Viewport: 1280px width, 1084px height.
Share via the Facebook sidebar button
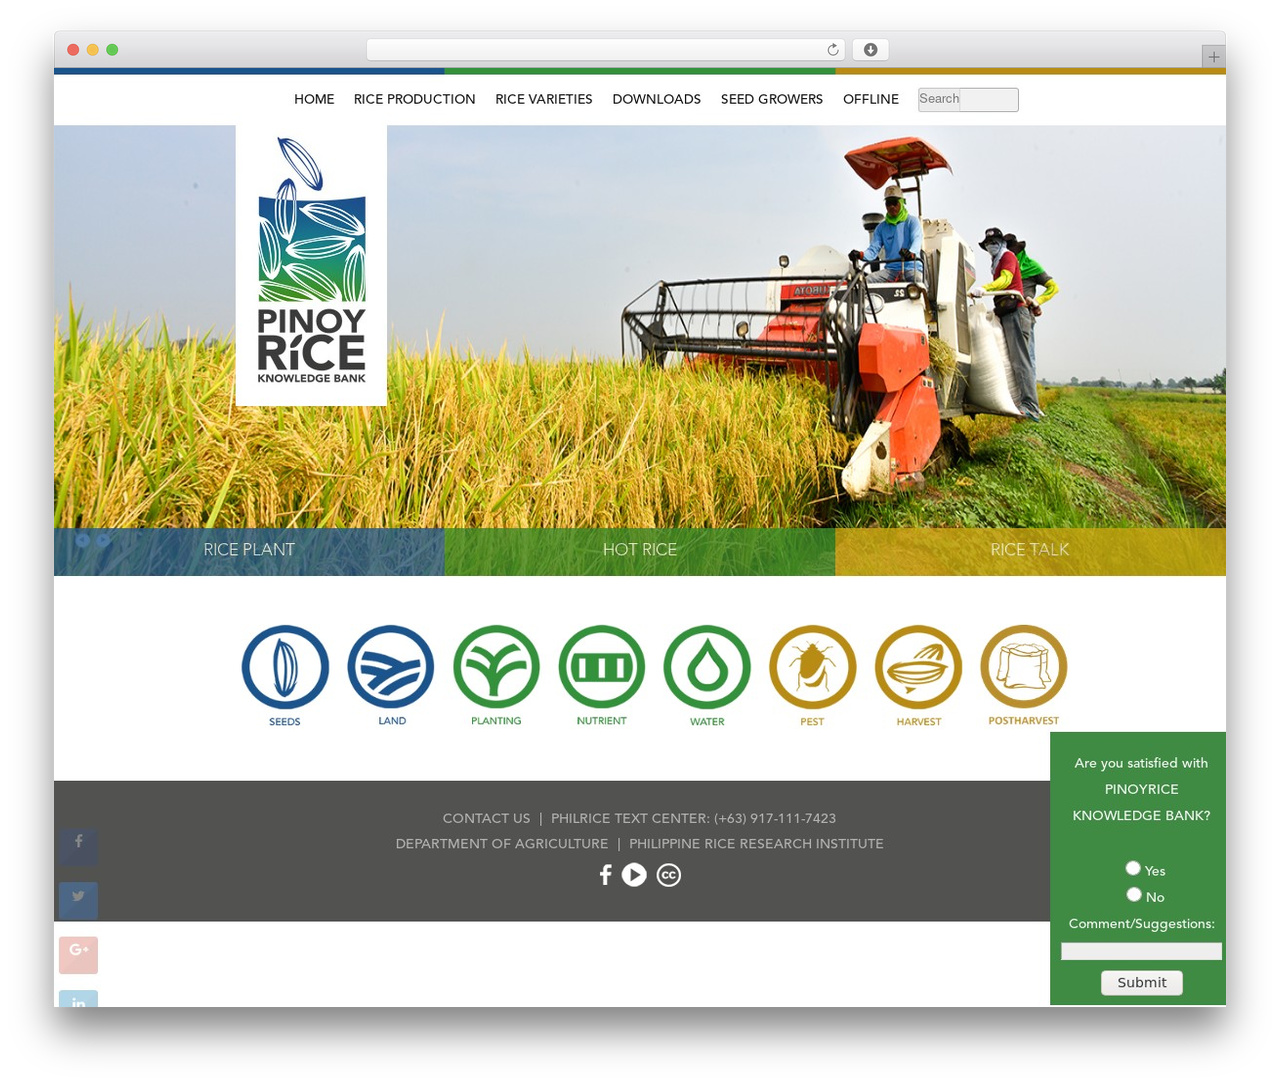pyautogui.click(x=78, y=846)
